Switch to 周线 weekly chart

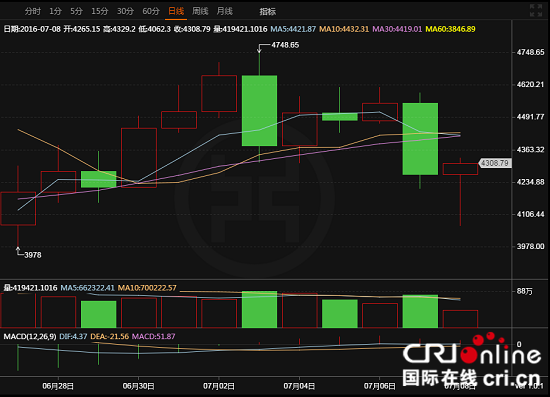click(200, 11)
